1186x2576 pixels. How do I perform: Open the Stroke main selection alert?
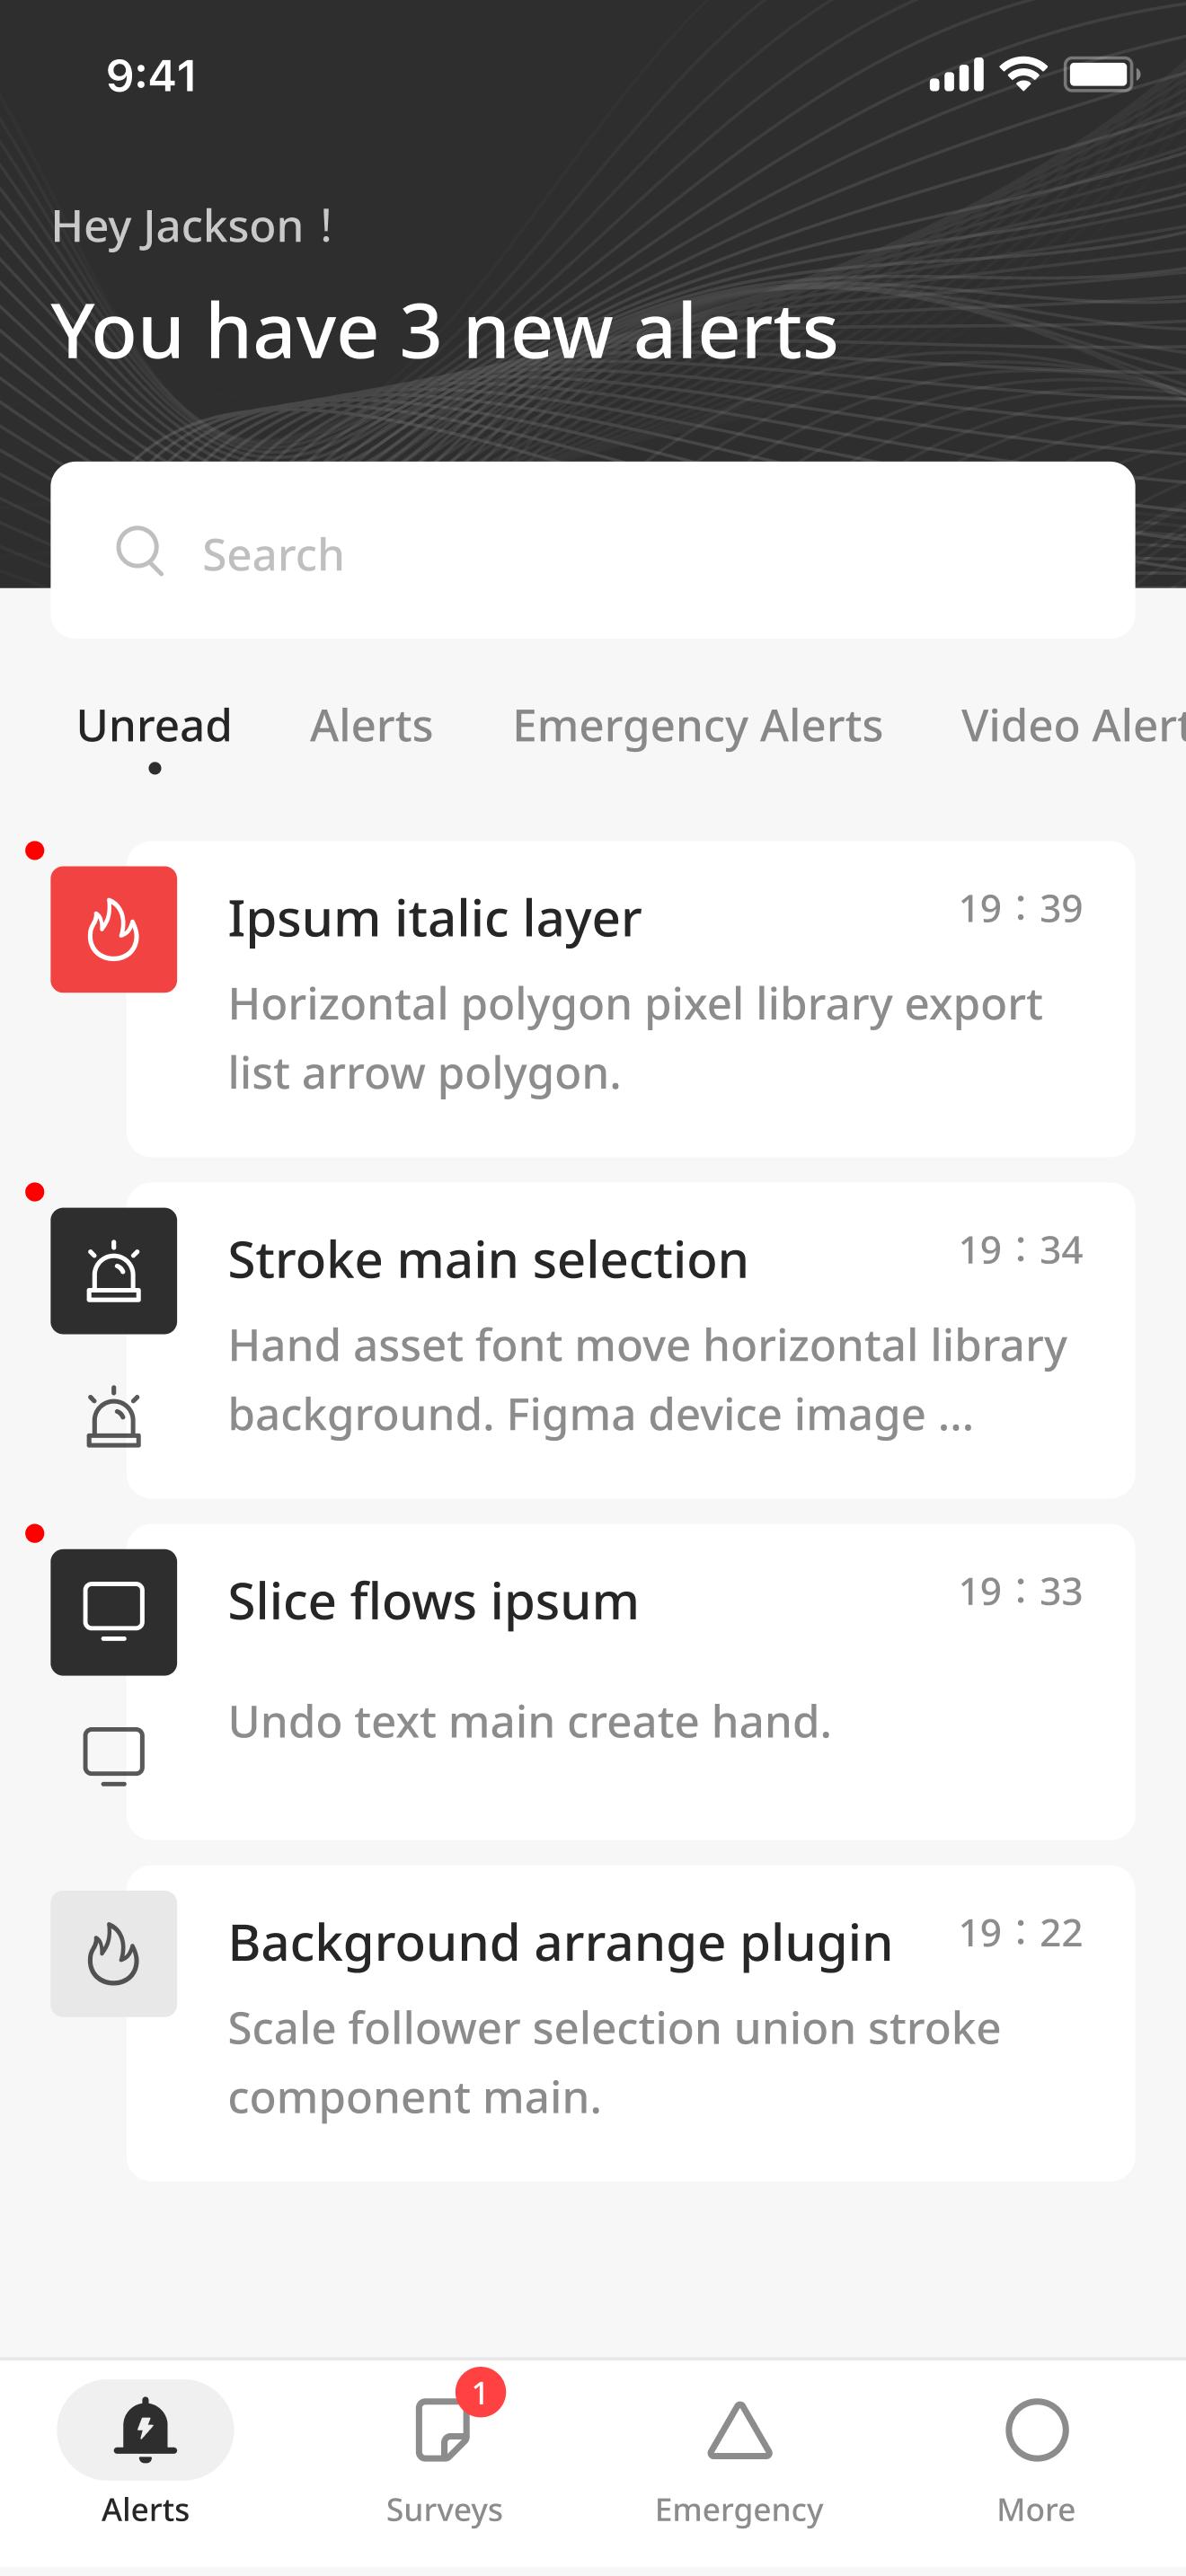(x=631, y=1339)
